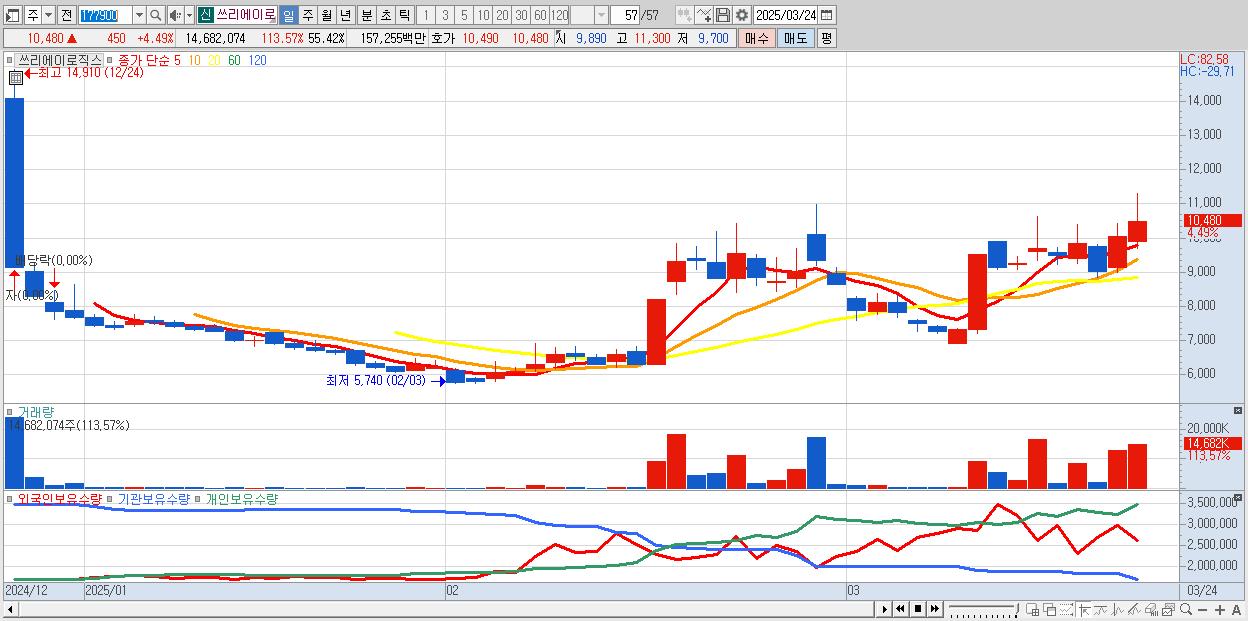Open the calendar date picker icon
1248x621 pixels.
click(826, 15)
